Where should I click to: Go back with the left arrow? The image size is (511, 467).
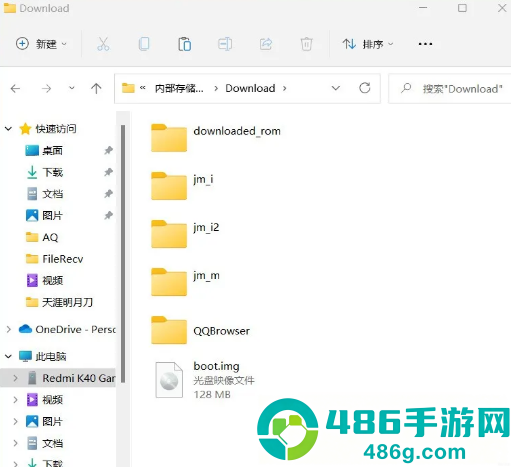15,89
